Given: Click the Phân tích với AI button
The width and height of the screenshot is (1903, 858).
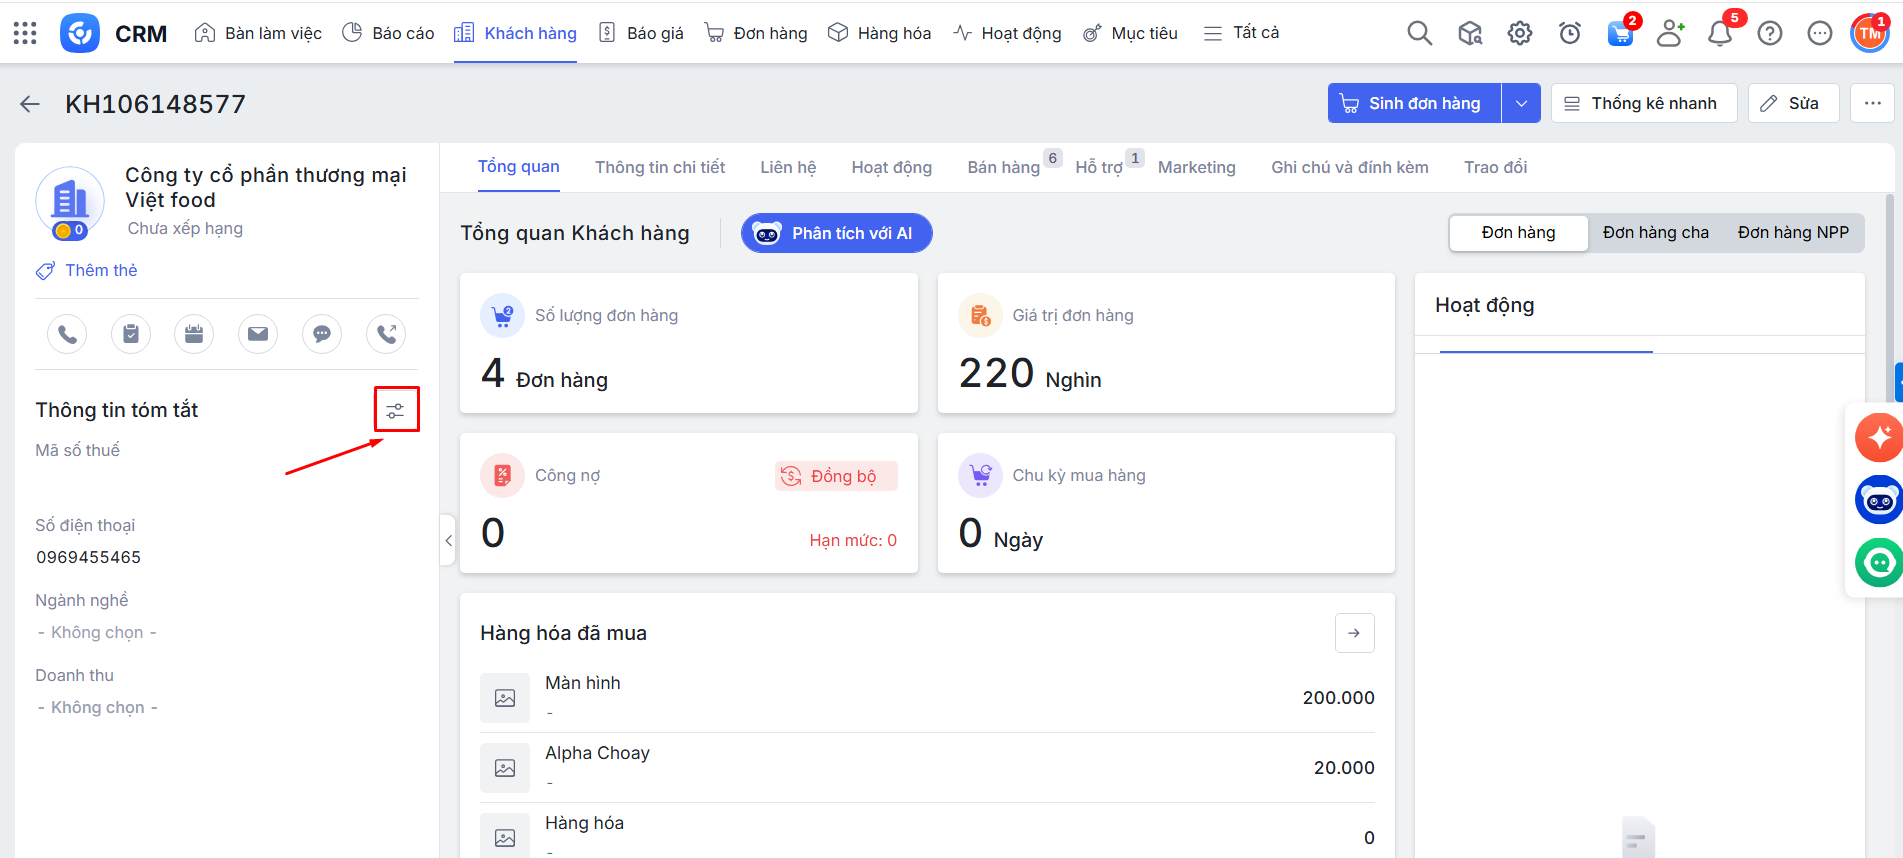Looking at the screenshot, I should point(836,233).
